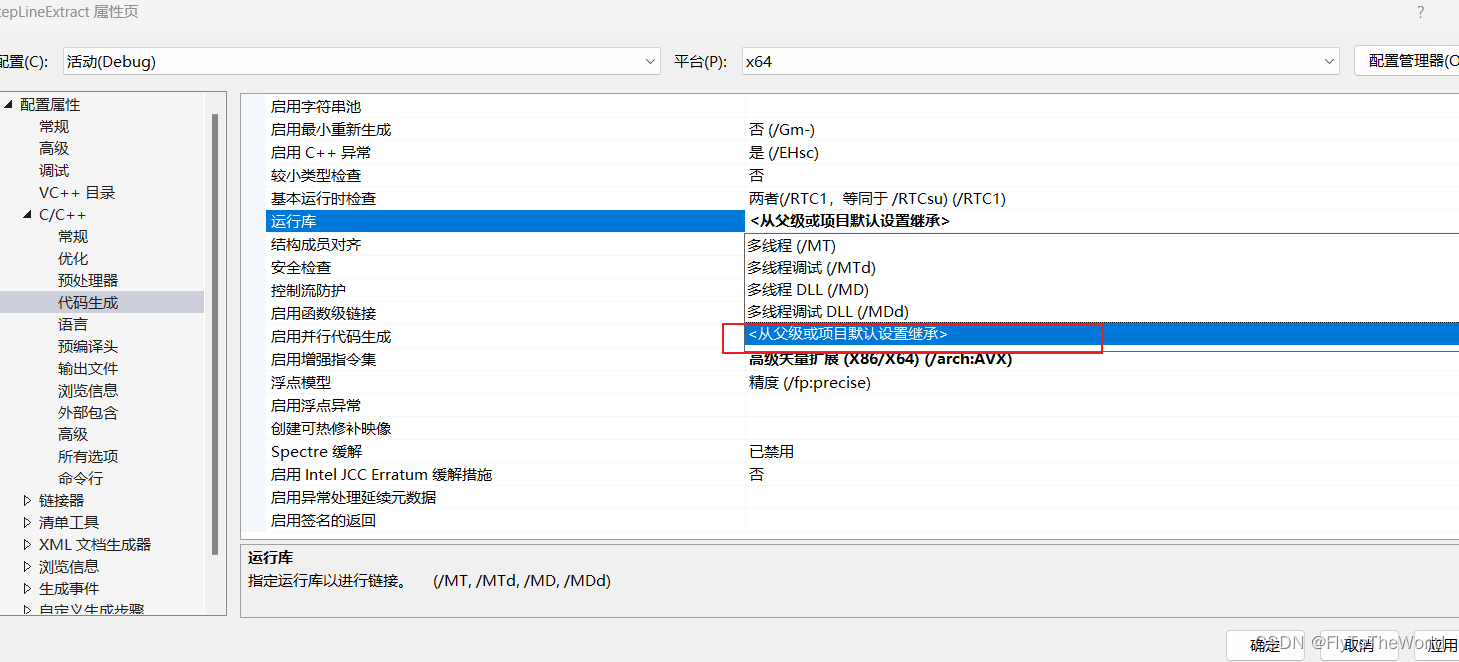Expand the XML 文档生成器 node
This screenshot has width=1459, height=662.
pos(27,543)
